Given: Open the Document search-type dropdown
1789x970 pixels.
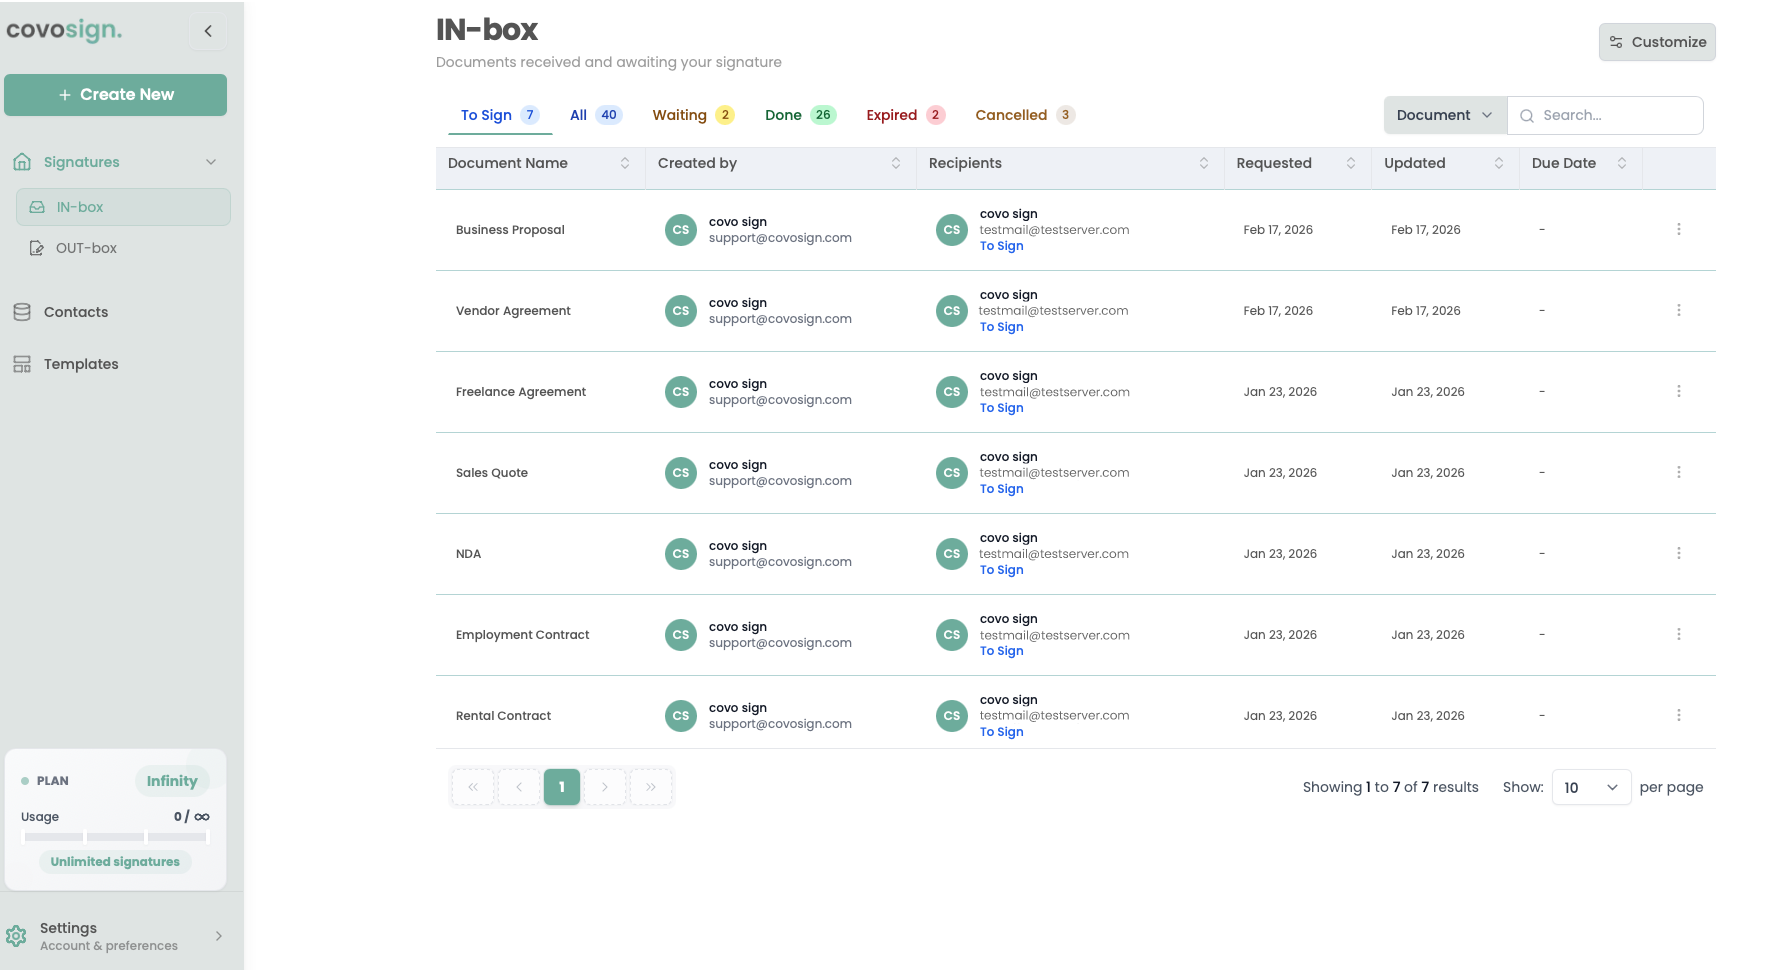Looking at the screenshot, I should click(1444, 115).
